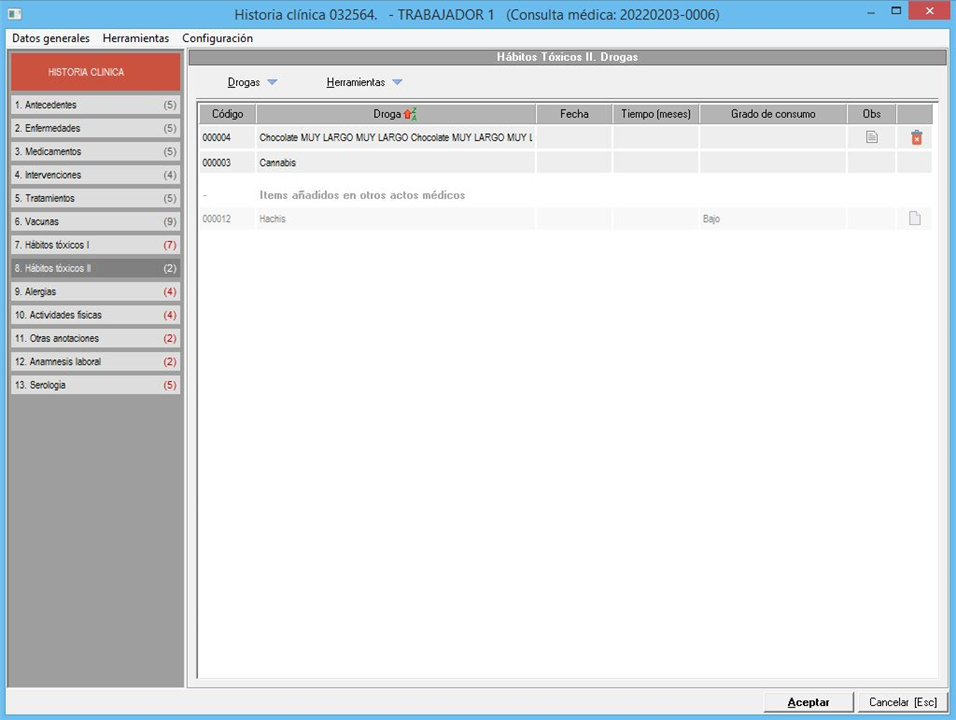The image size is (956, 720).
Task: Delete the Chocolate drug row with trash icon
Action: pyautogui.click(x=916, y=138)
